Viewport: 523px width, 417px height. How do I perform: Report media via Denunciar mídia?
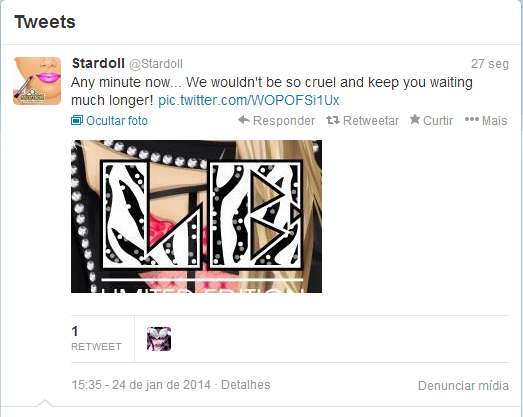[x=463, y=385]
